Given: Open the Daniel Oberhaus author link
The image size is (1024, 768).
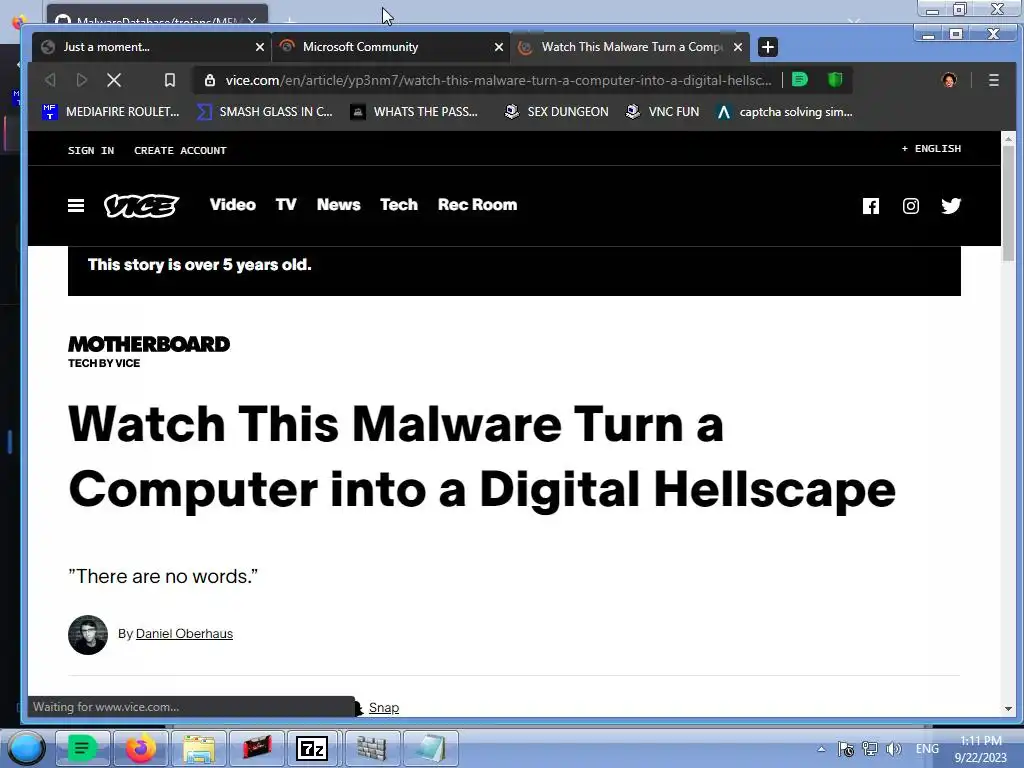Looking at the screenshot, I should coord(184,633).
